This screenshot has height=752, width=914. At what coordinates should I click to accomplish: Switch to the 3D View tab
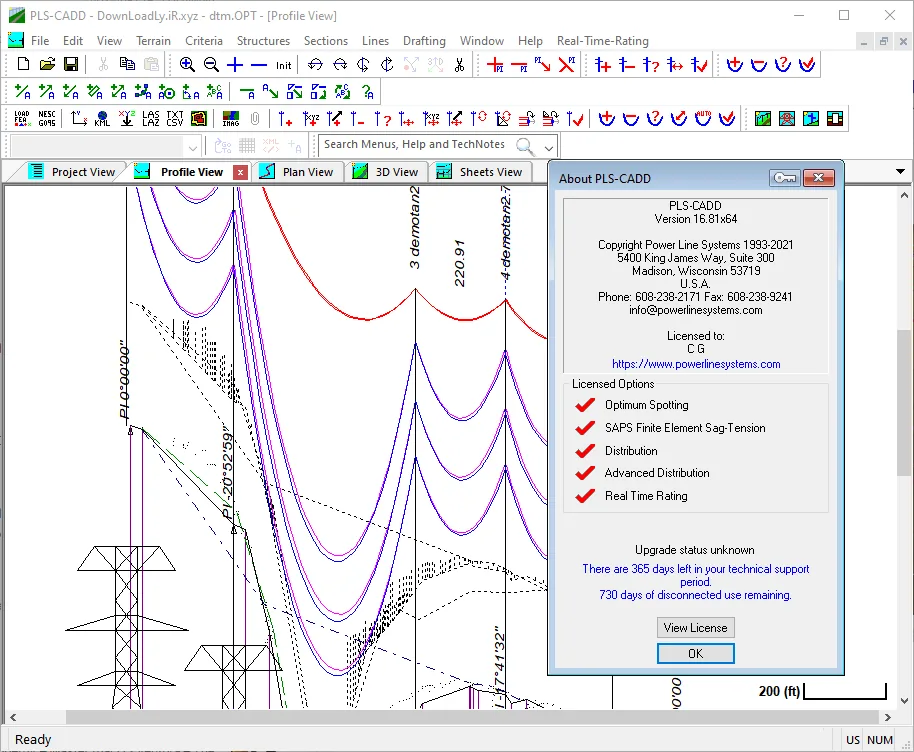click(x=386, y=172)
